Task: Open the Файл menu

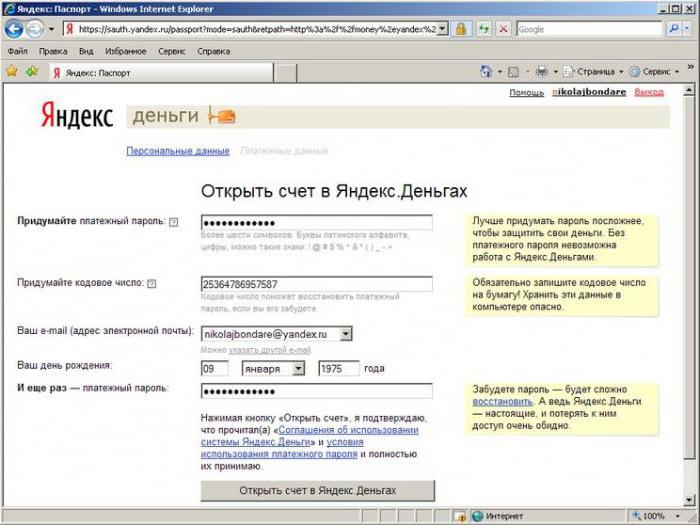Action: (17, 51)
